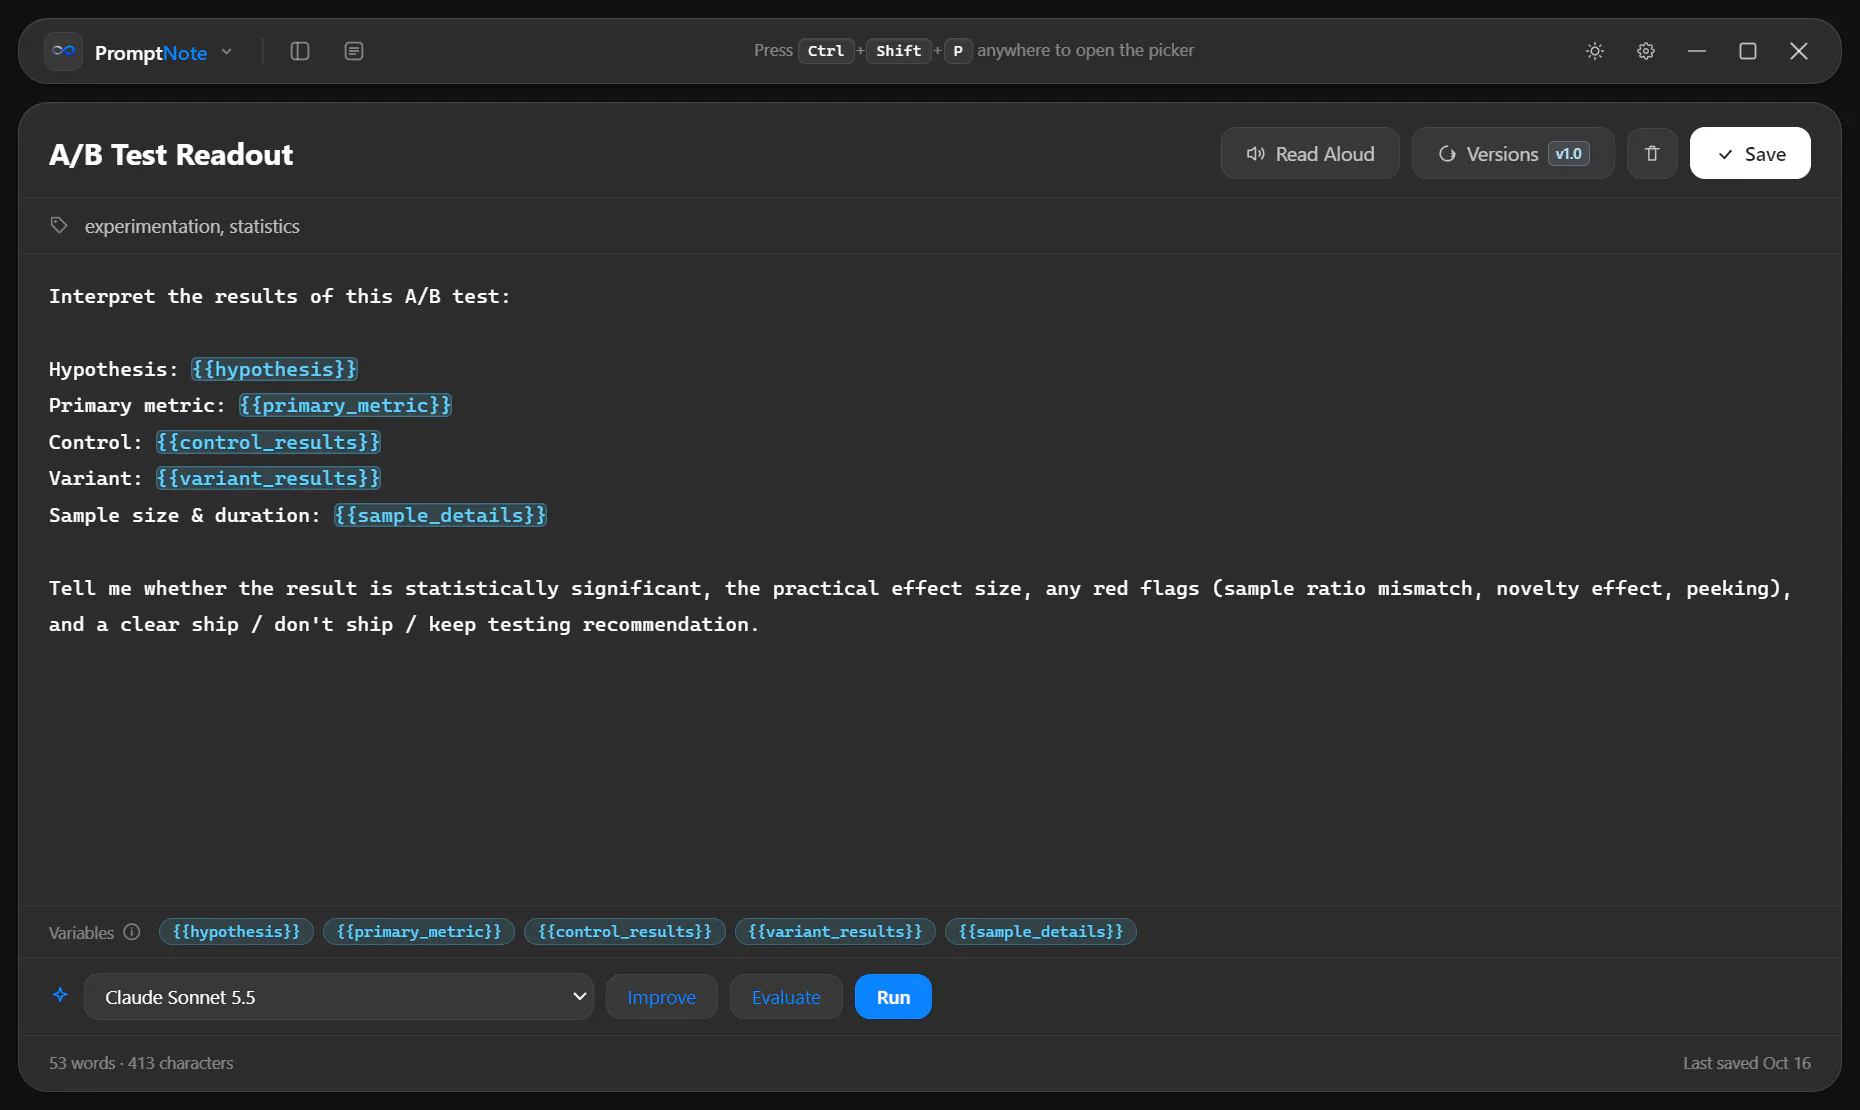
Task: Select the {{hypothesis}} variable chip
Action: 236,932
